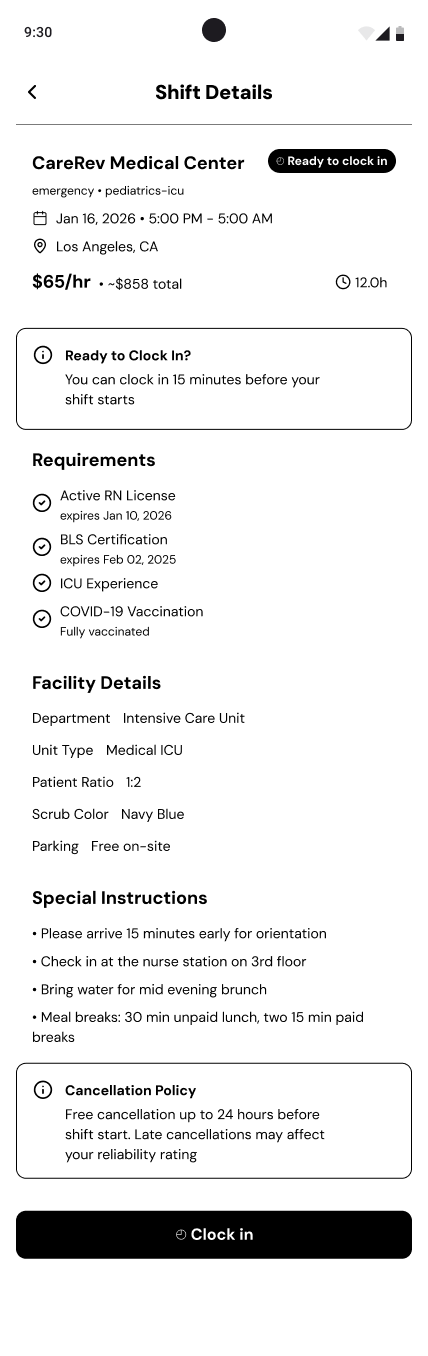This screenshot has width=428, height=1356.
Task: Select the CareRev Medical Center title
Action: pos(138,163)
